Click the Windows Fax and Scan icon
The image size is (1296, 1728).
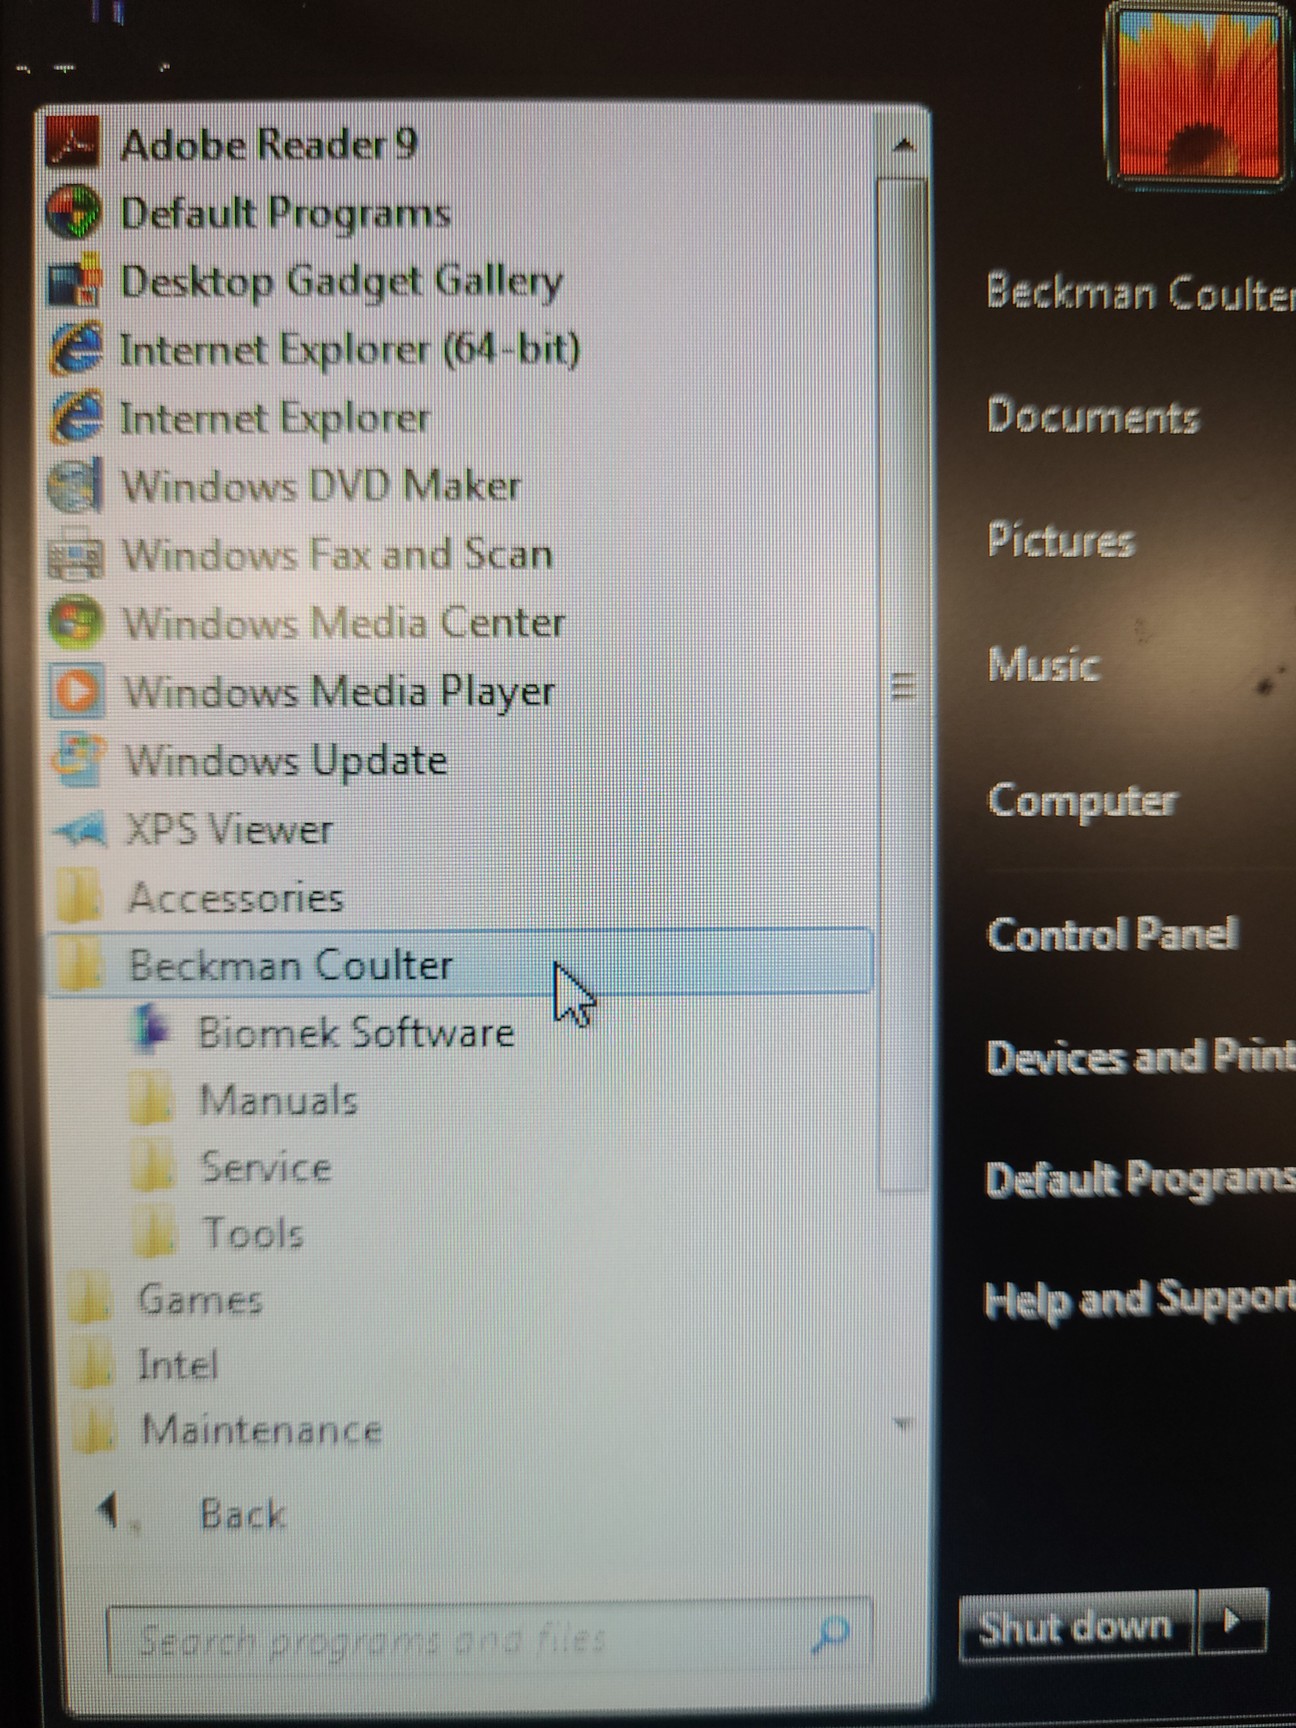(76, 555)
